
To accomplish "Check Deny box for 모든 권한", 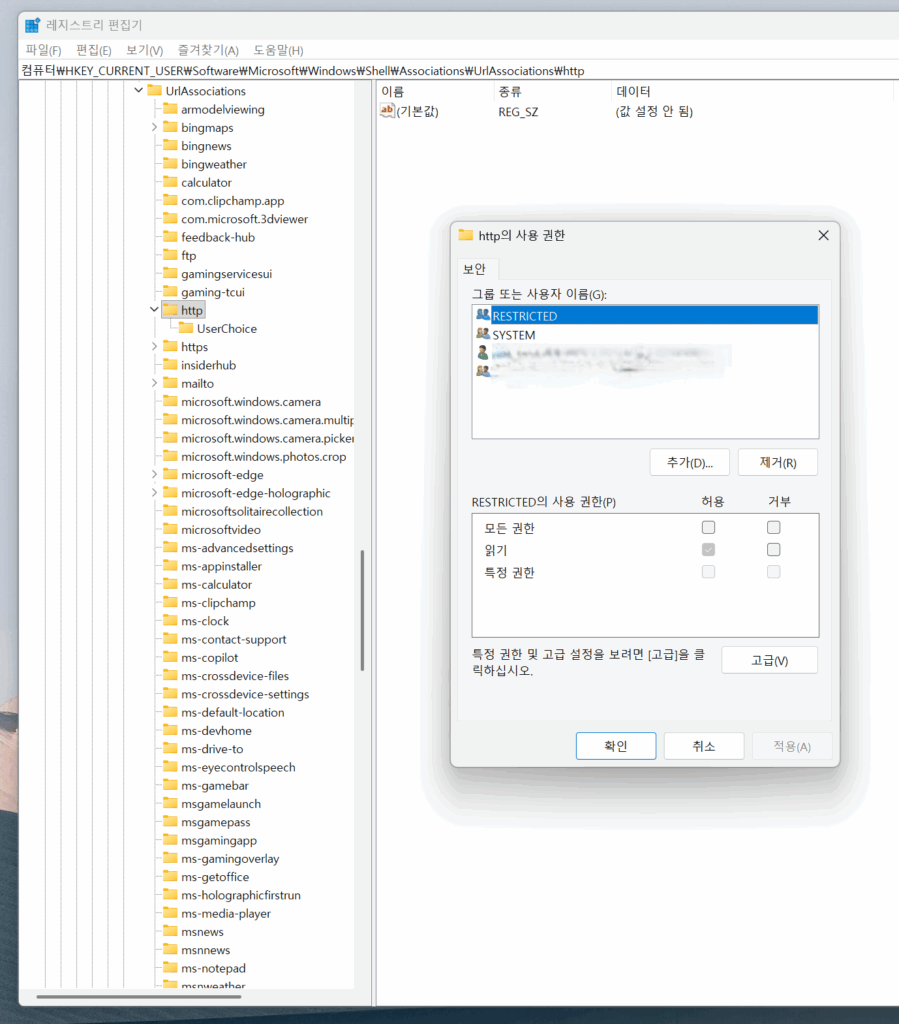I will click(773, 527).
